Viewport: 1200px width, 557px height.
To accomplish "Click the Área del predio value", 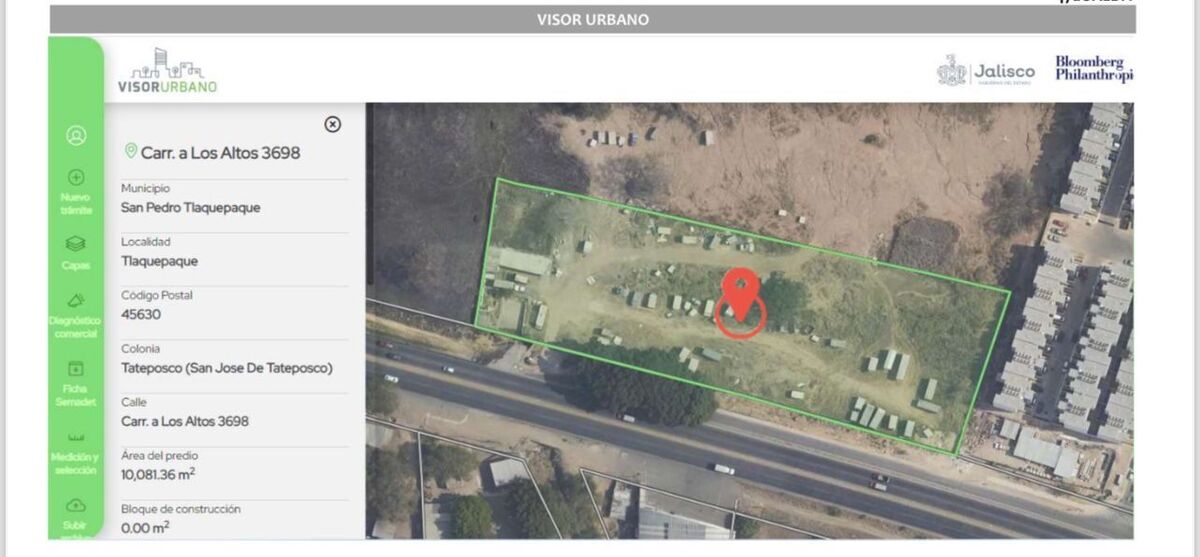I will click(158, 473).
